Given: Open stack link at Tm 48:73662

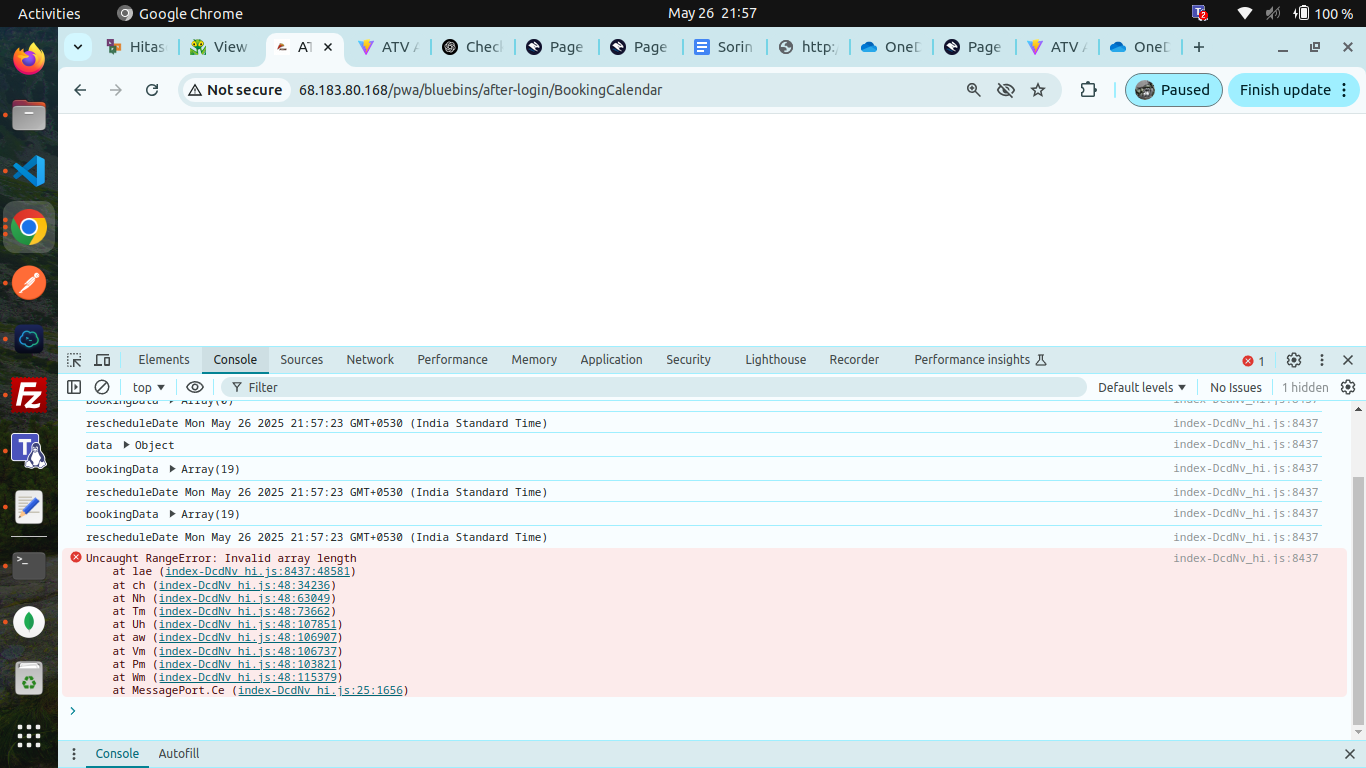Looking at the screenshot, I should (245, 611).
